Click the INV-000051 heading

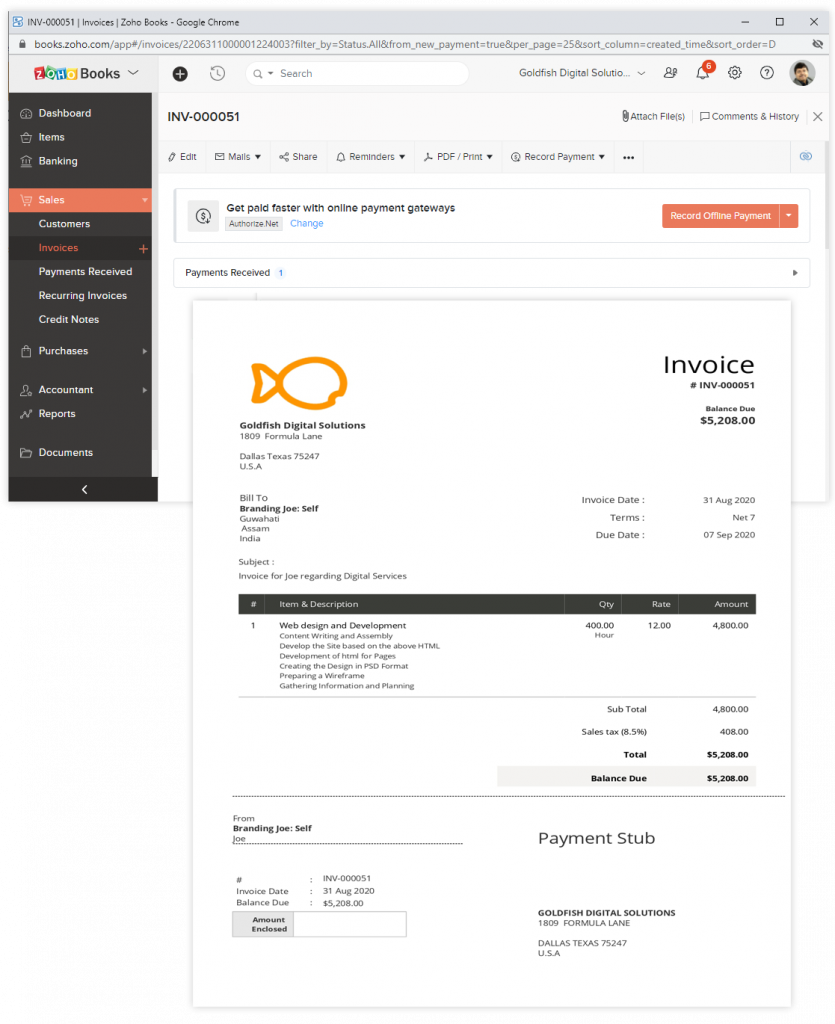tap(204, 117)
